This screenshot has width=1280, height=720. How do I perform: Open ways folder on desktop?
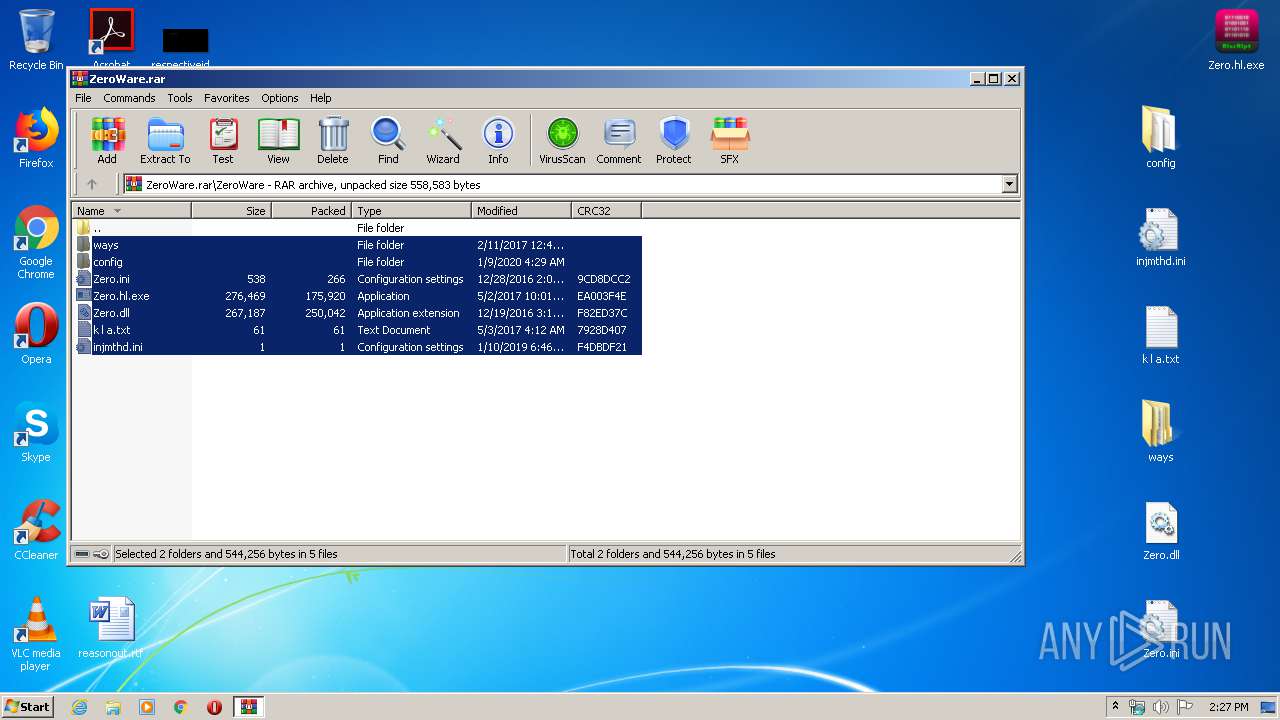(1161, 431)
